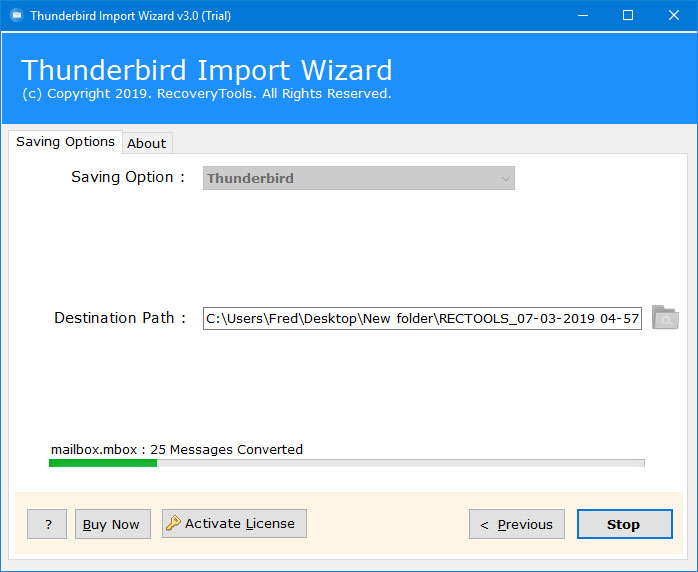This screenshot has width=698, height=572.
Task: Click the key icon on Activate License
Action: pyautogui.click(x=173, y=523)
